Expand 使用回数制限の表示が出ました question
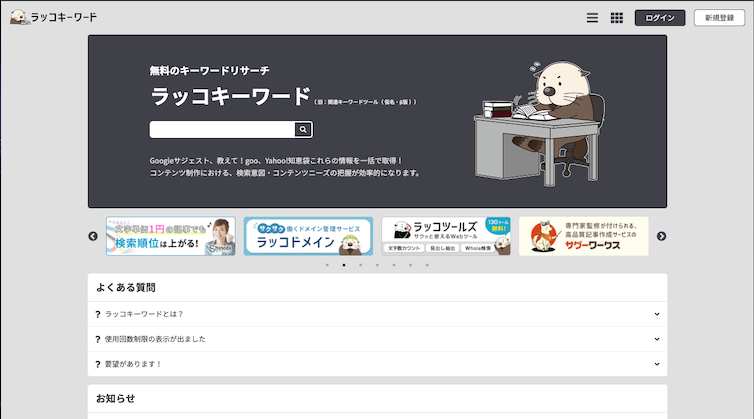 [377, 339]
